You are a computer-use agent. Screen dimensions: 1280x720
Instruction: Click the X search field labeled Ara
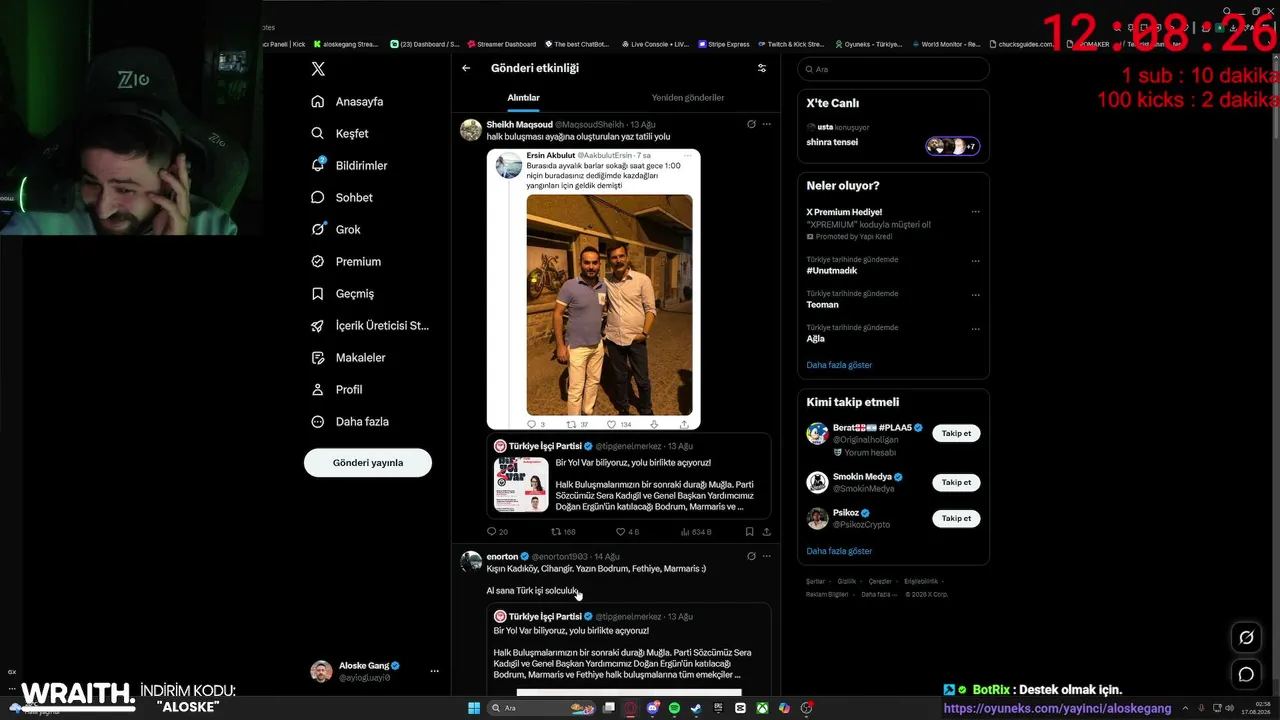pyautogui.click(x=893, y=69)
